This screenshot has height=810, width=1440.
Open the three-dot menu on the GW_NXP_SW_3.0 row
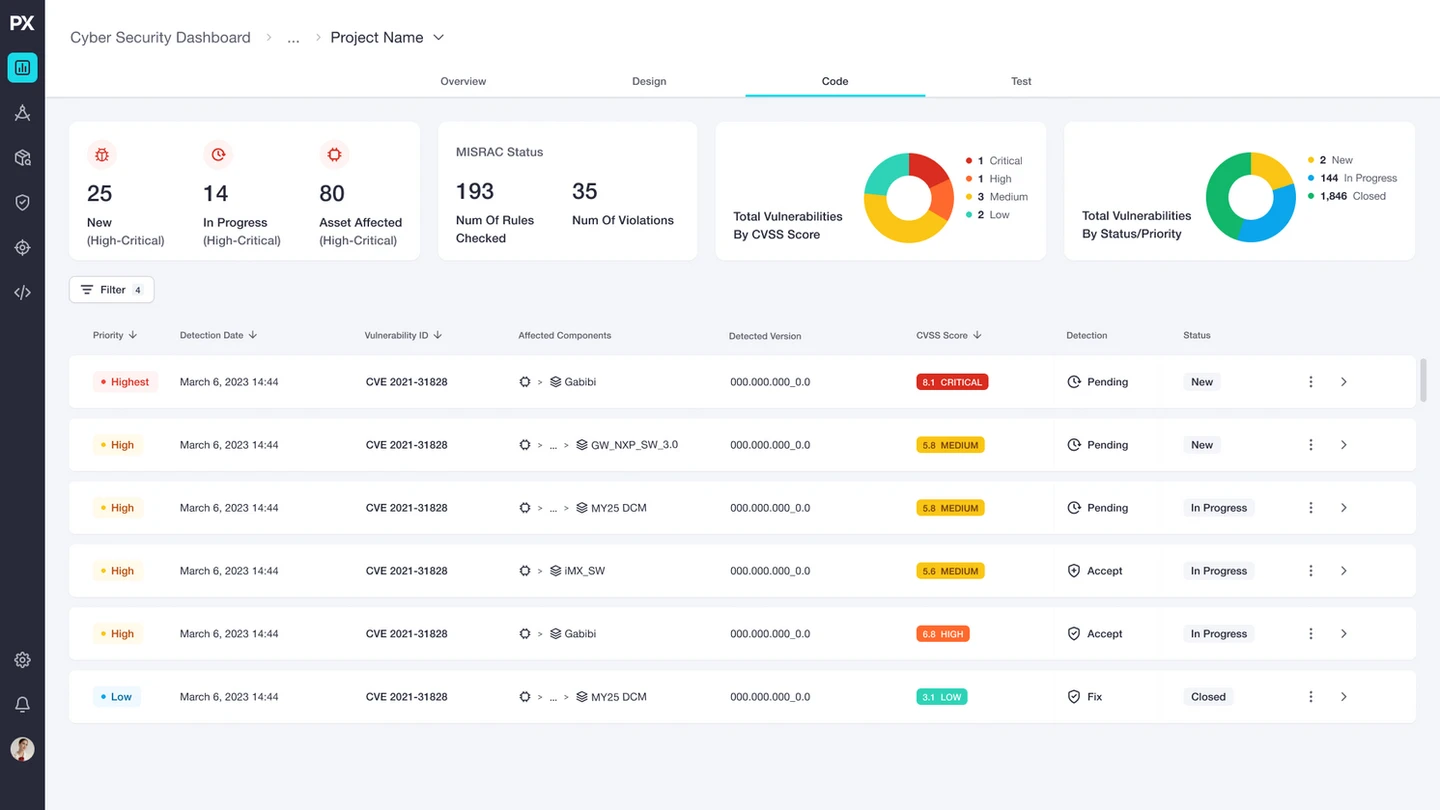(1311, 445)
